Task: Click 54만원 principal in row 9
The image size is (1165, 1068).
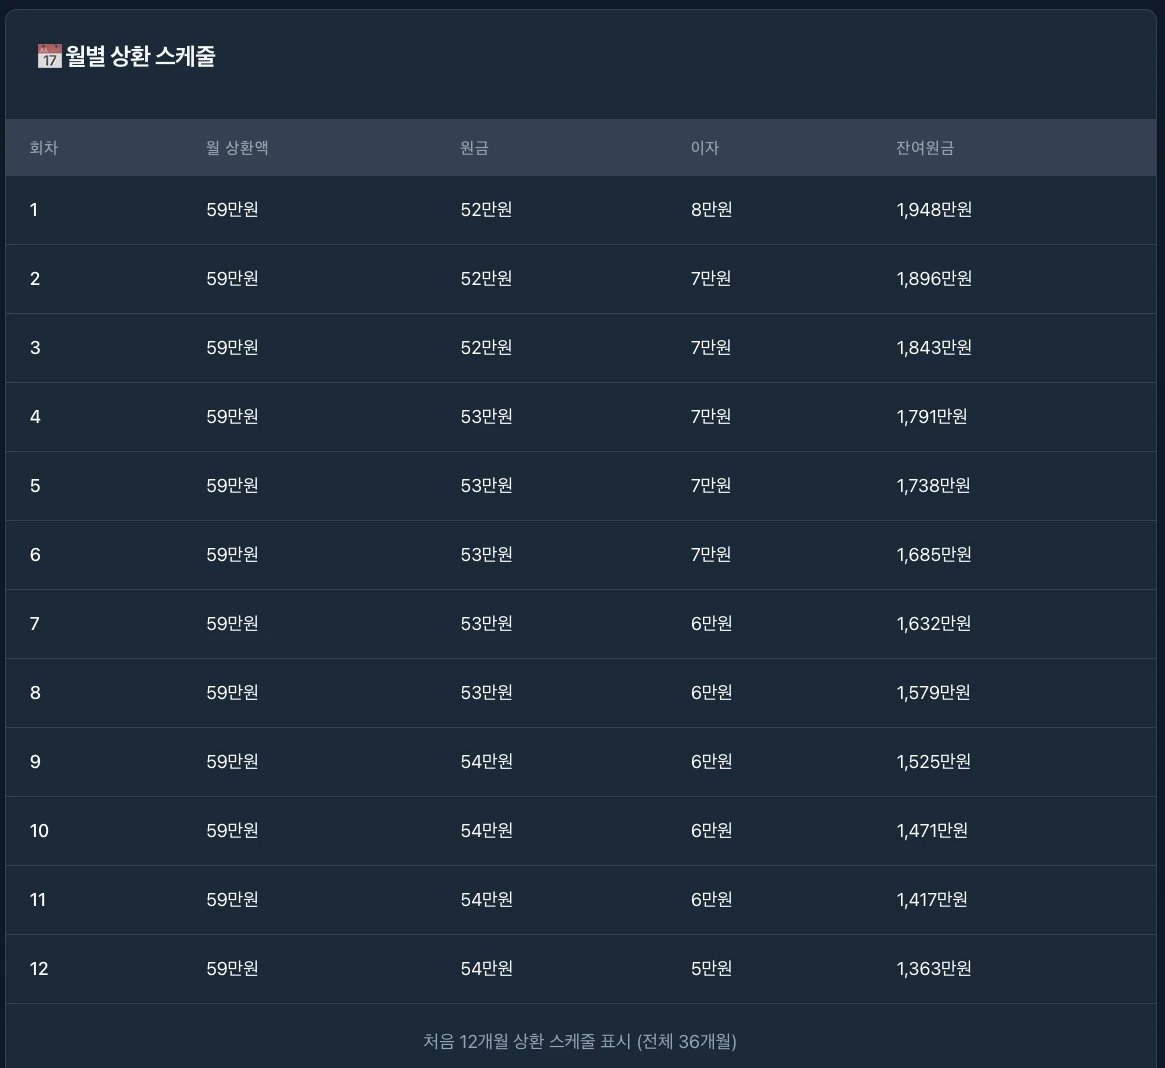Action: coord(486,762)
